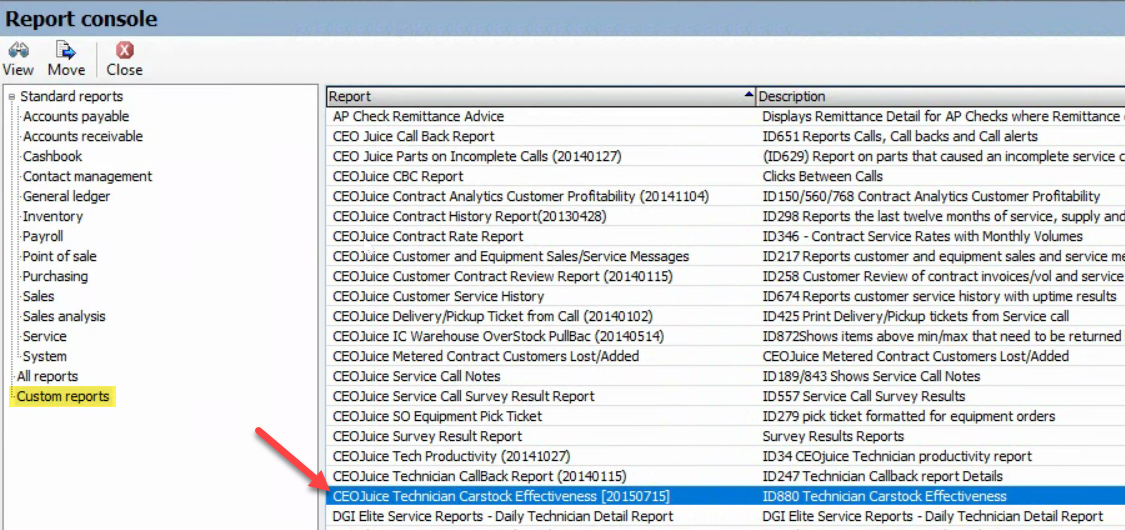Select Accounts payable in tree
1125x530 pixels.
click(x=75, y=116)
